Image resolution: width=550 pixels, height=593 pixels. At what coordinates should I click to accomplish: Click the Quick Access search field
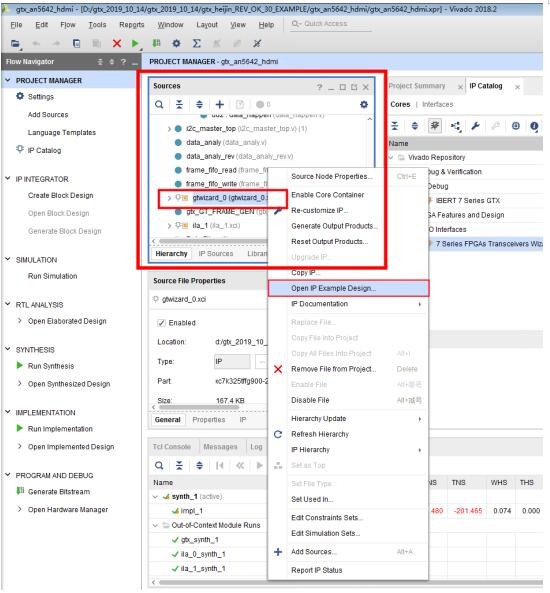tap(331, 24)
